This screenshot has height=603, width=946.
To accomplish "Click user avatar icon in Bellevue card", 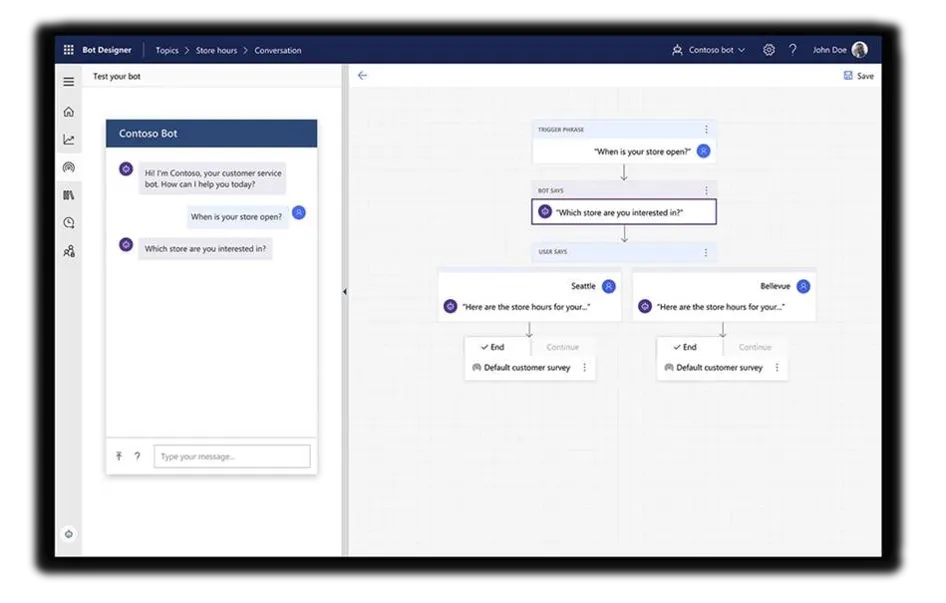I will 803,286.
